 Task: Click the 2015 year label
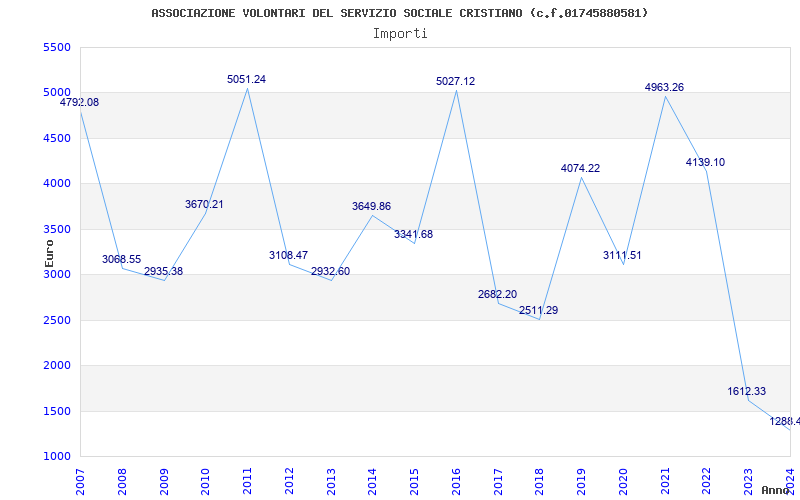click(414, 482)
